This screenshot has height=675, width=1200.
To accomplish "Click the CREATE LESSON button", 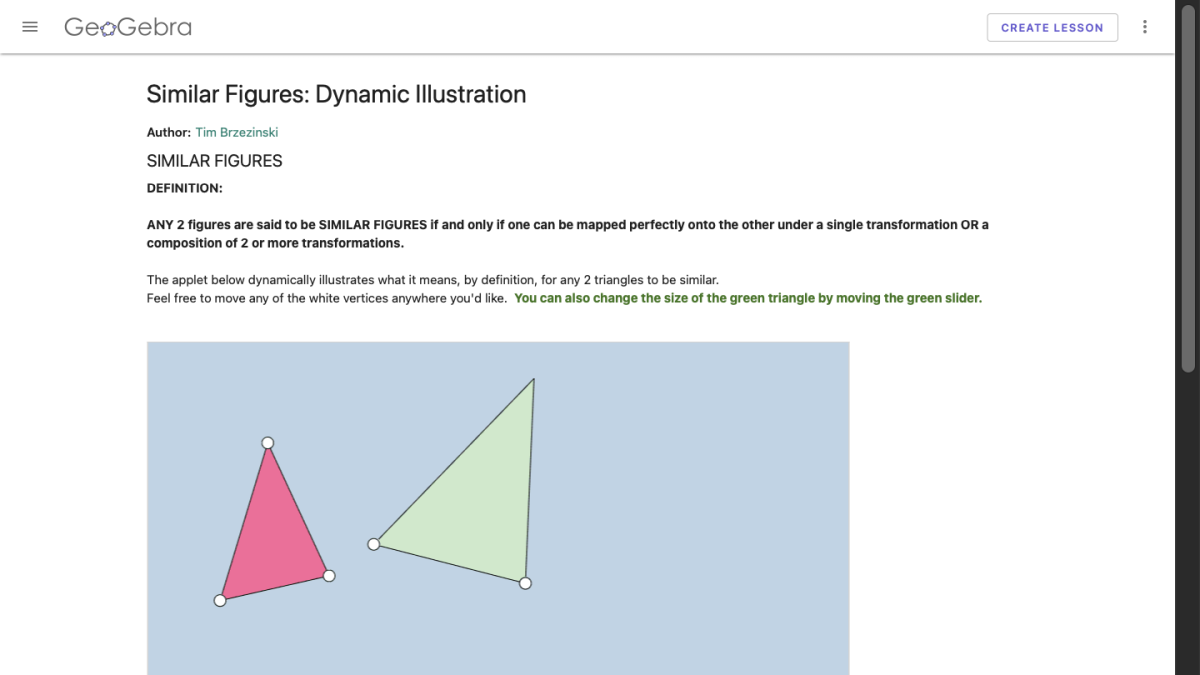I will click(x=1052, y=27).
